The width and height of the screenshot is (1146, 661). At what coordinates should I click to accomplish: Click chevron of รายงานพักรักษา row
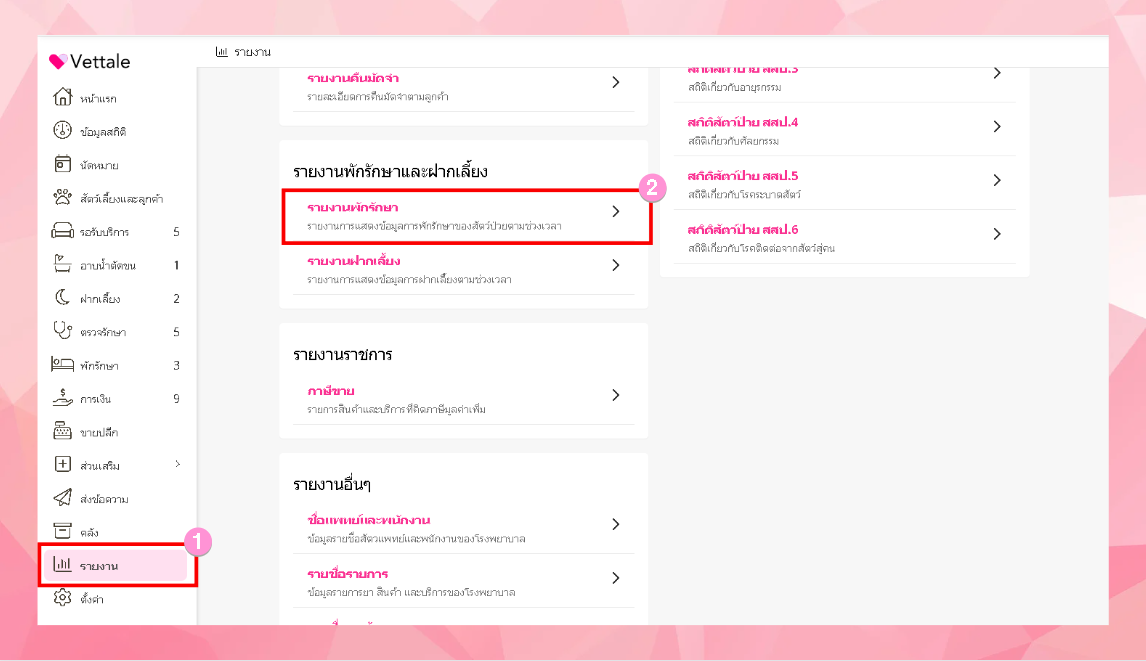tap(615, 211)
